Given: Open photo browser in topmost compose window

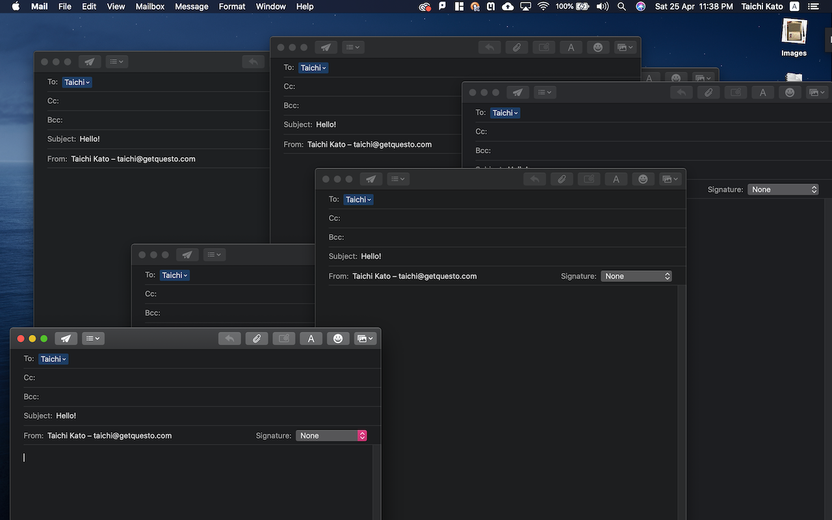Looking at the screenshot, I should pos(625,47).
